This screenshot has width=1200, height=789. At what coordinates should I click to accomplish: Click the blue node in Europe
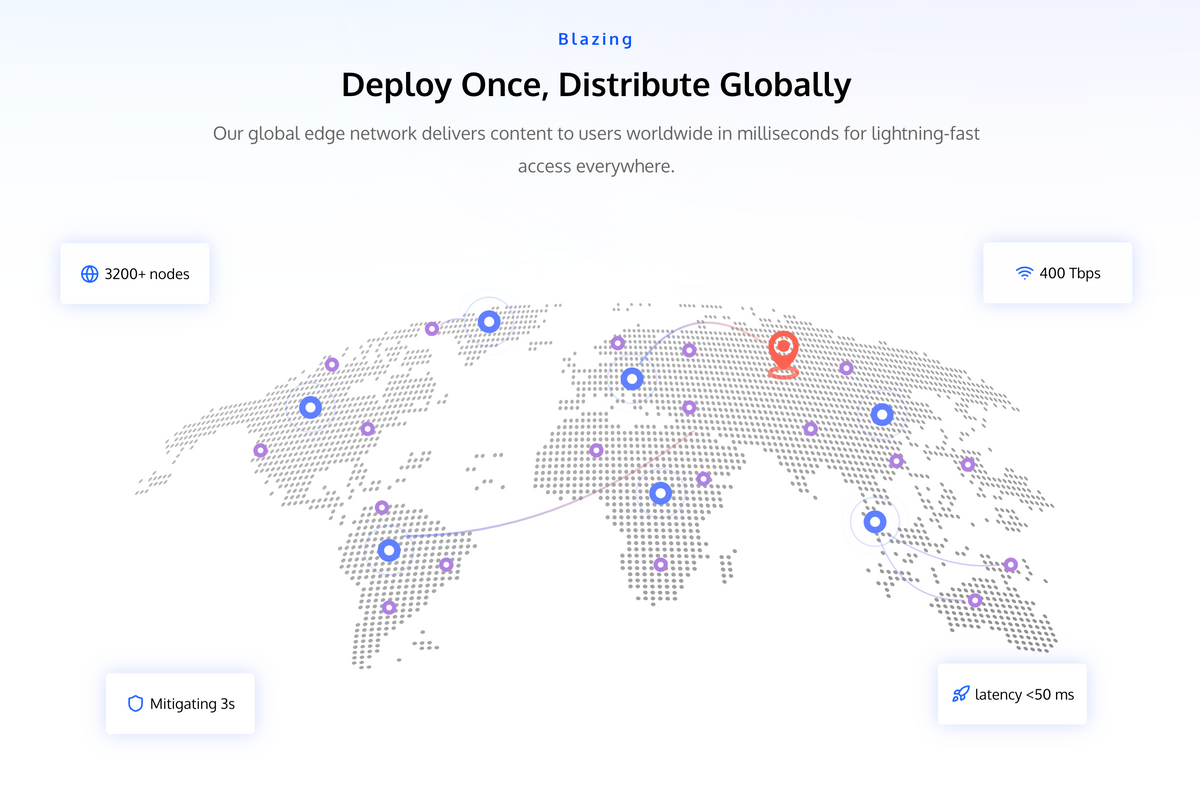coord(631,379)
